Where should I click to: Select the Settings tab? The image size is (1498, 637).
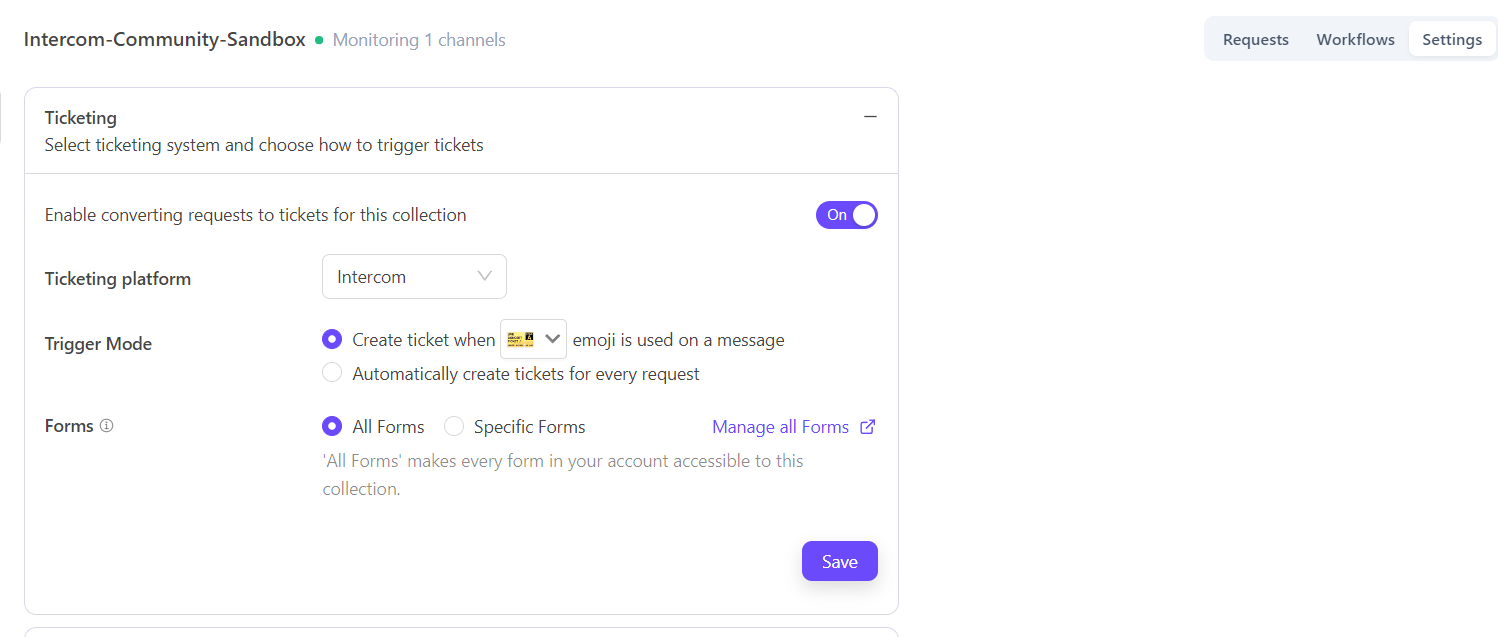pyautogui.click(x=1451, y=40)
